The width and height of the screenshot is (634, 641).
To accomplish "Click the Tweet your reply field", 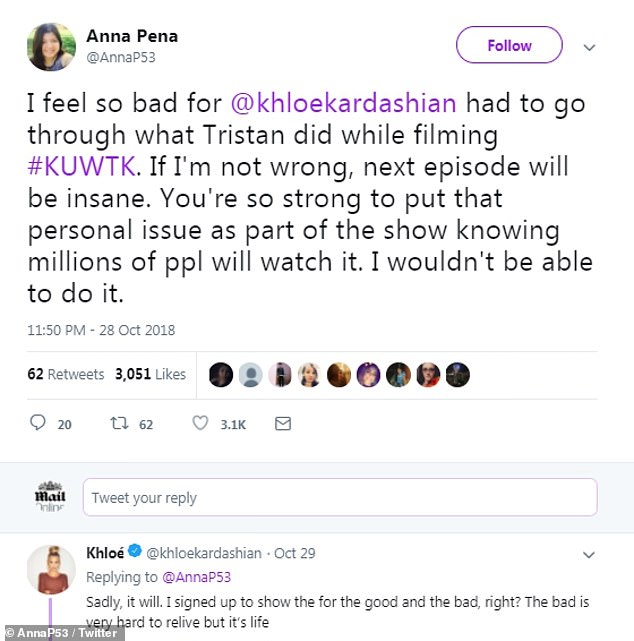I will [x=340, y=497].
